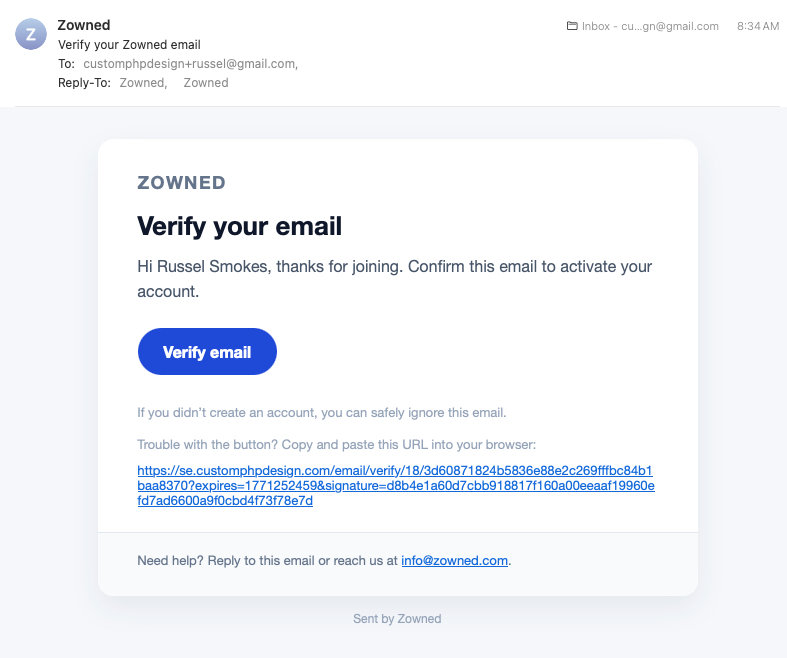Click the Hi Russel Smokes greeting paragraph
The image size is (787, 658).
point(394,279)
